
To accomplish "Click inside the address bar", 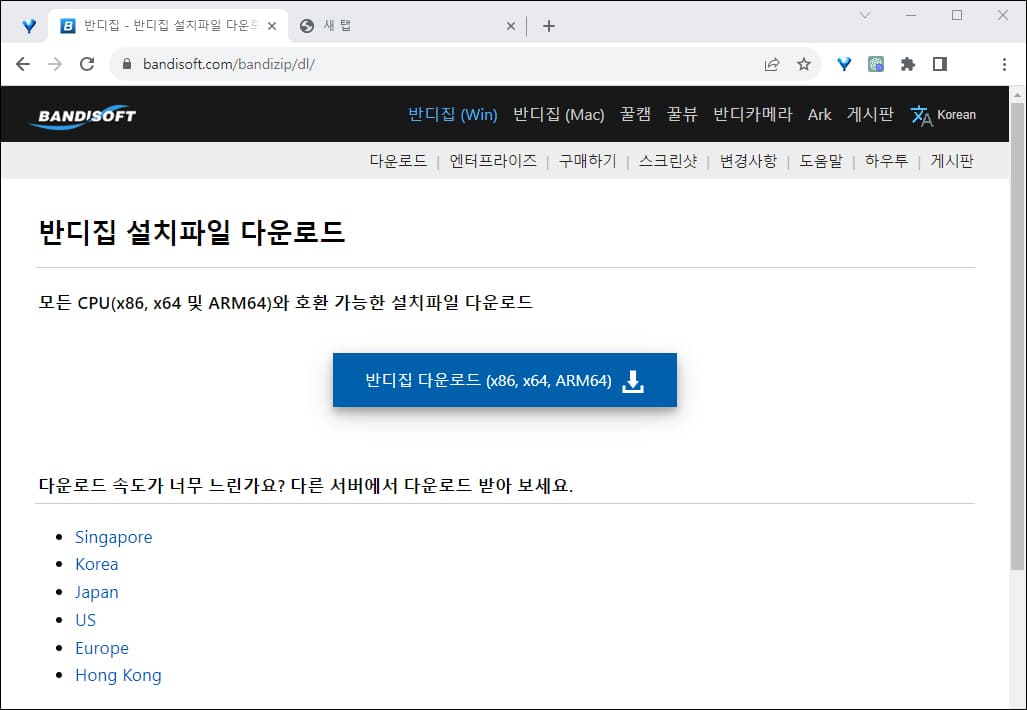I will coord(300,62).
